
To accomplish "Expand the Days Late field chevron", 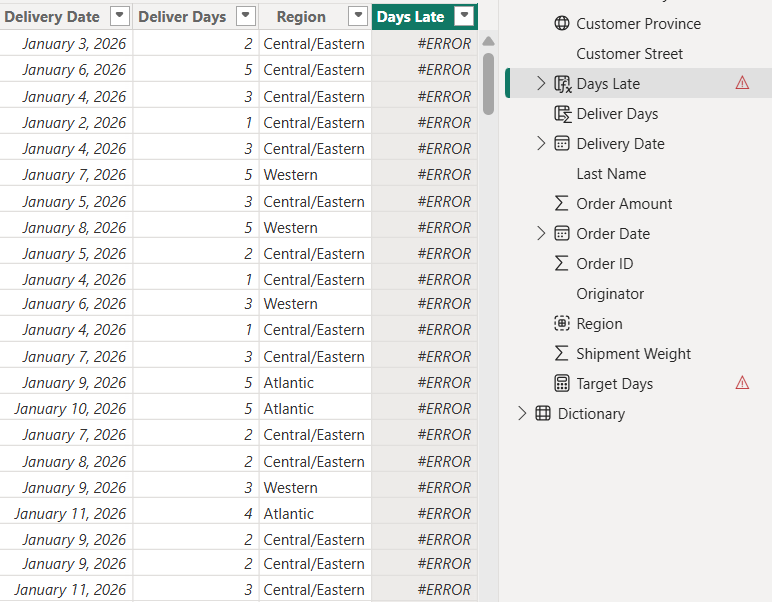I will [541, 83].
